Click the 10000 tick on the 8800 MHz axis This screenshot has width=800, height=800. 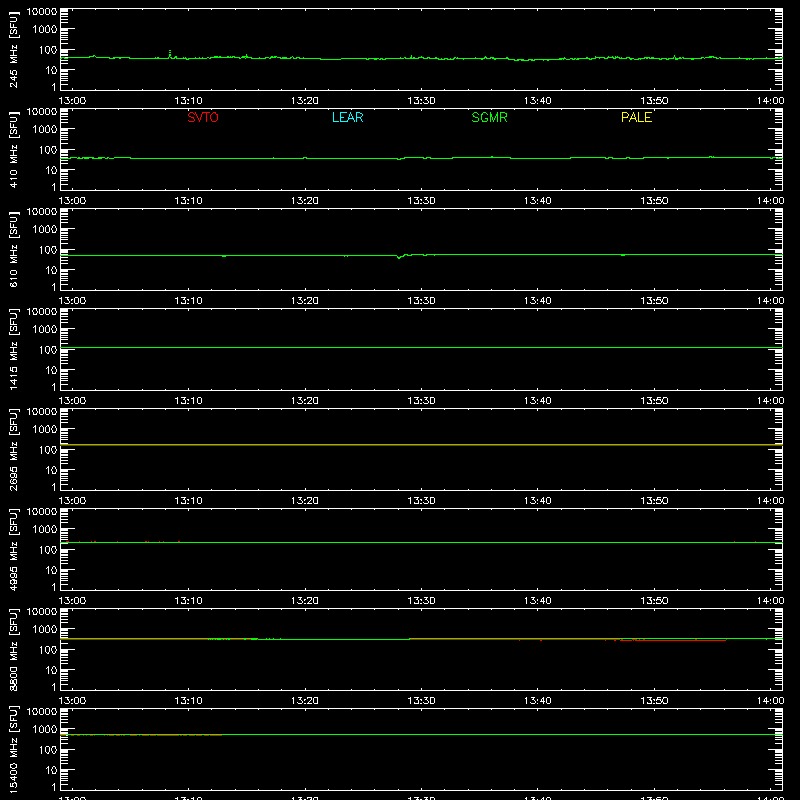tap(42, 612)
